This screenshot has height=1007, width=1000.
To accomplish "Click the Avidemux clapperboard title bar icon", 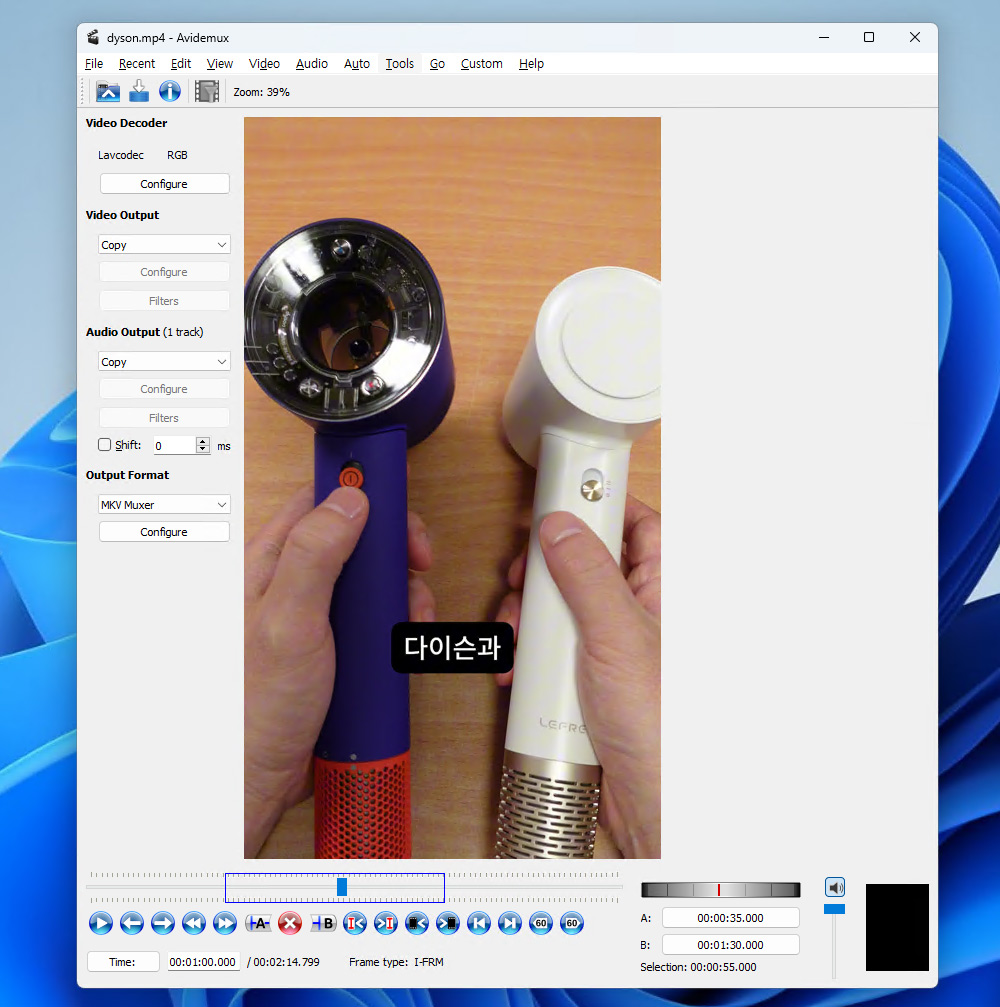I will 93,37.
